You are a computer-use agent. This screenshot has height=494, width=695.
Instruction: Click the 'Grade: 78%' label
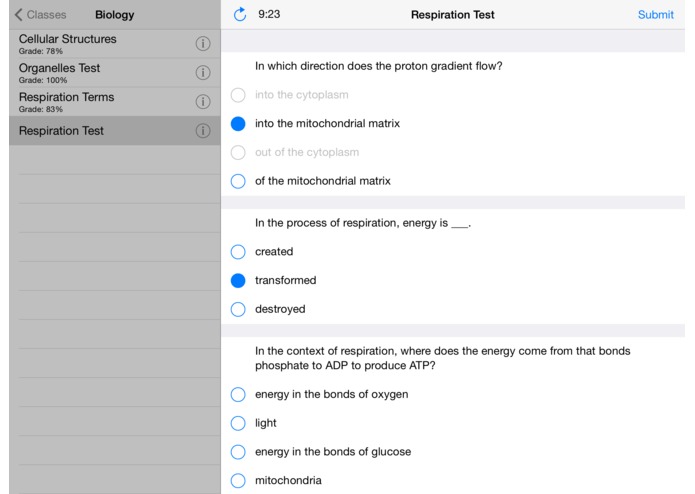tap(41, 51)
